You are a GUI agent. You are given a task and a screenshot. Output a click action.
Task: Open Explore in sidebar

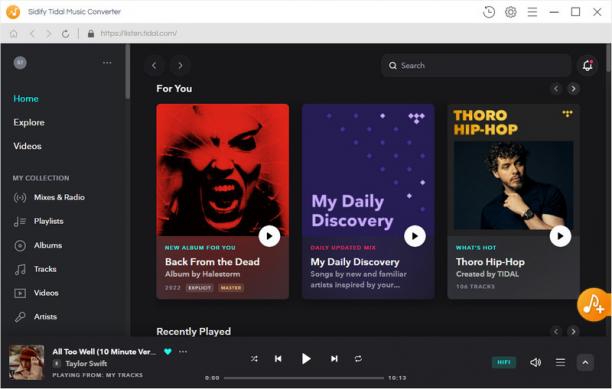tap(29, 123)
